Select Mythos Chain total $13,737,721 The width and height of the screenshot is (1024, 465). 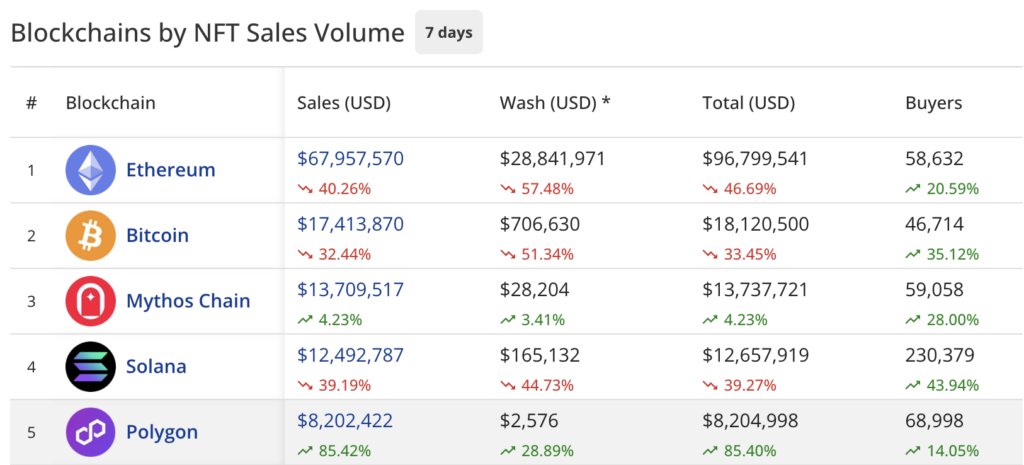click(755, 289)
